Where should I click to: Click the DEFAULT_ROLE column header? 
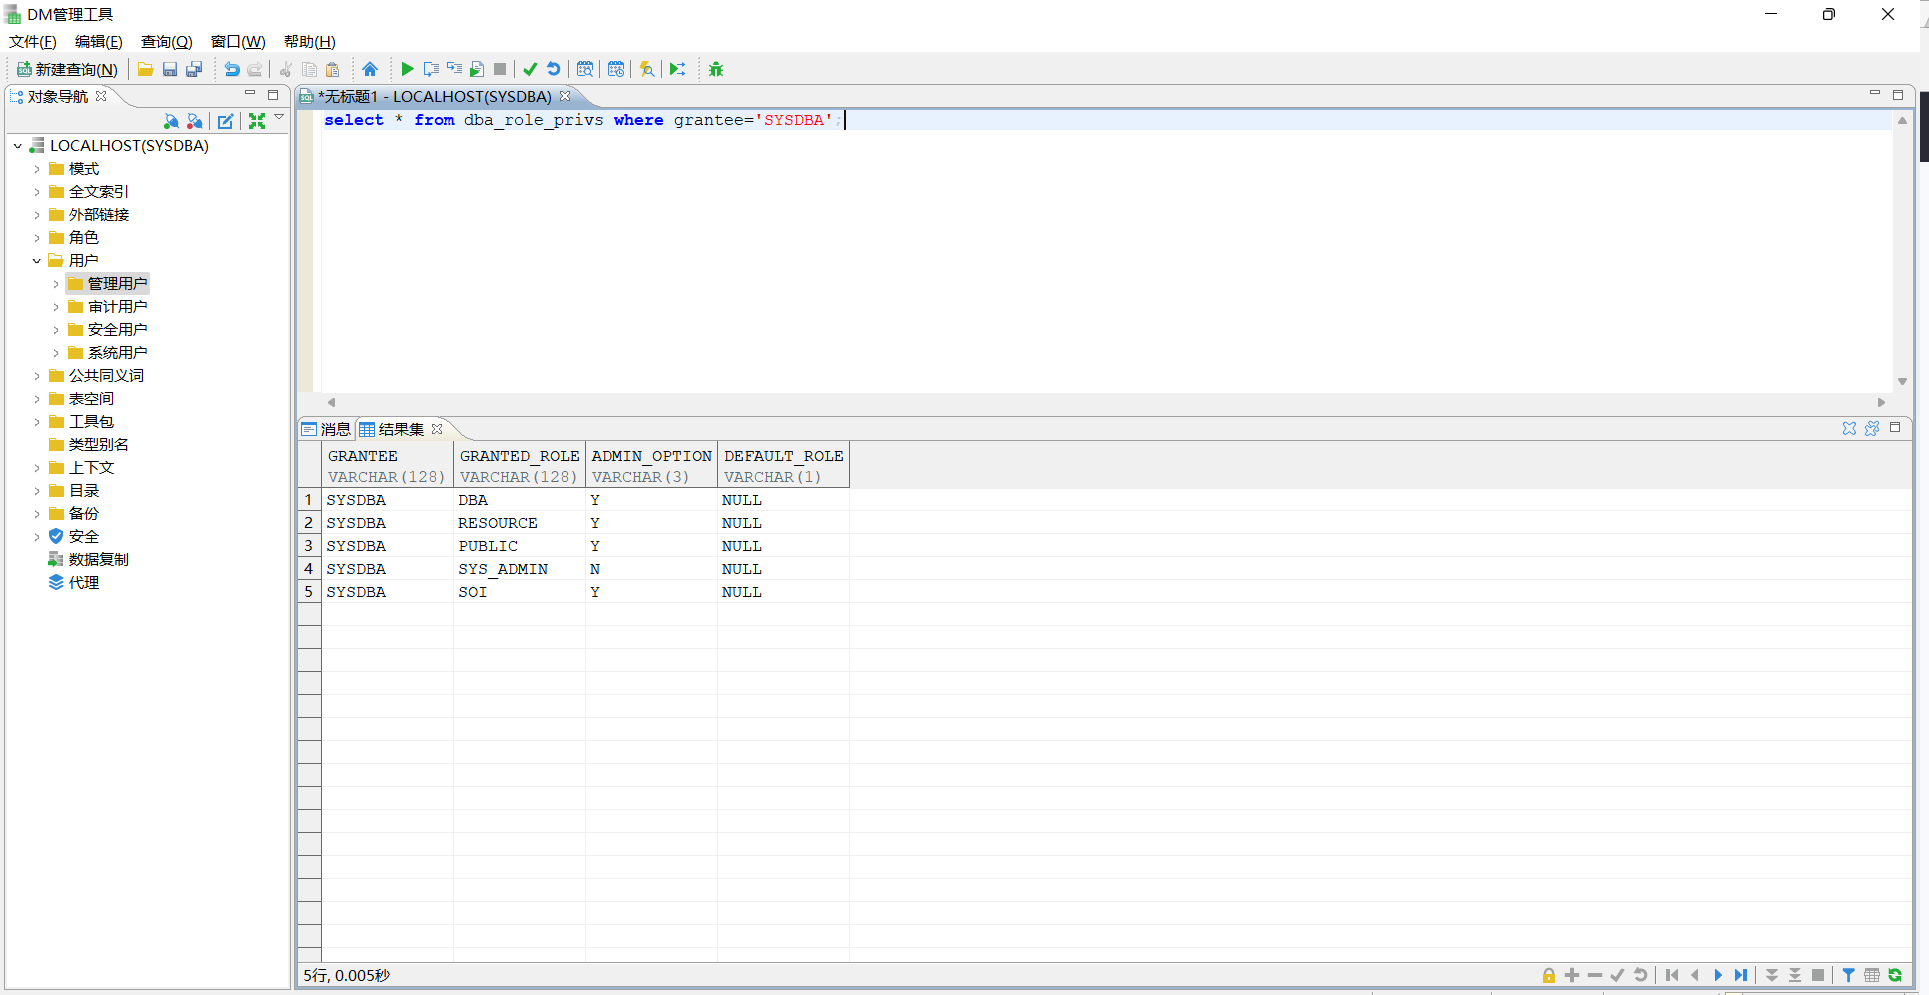pos(784,465)
